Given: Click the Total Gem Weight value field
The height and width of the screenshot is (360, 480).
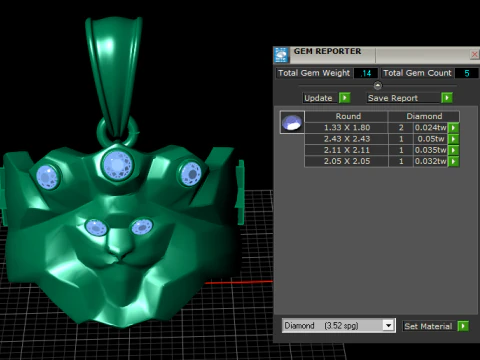Looking at the screenshot, I should [366, 73].
